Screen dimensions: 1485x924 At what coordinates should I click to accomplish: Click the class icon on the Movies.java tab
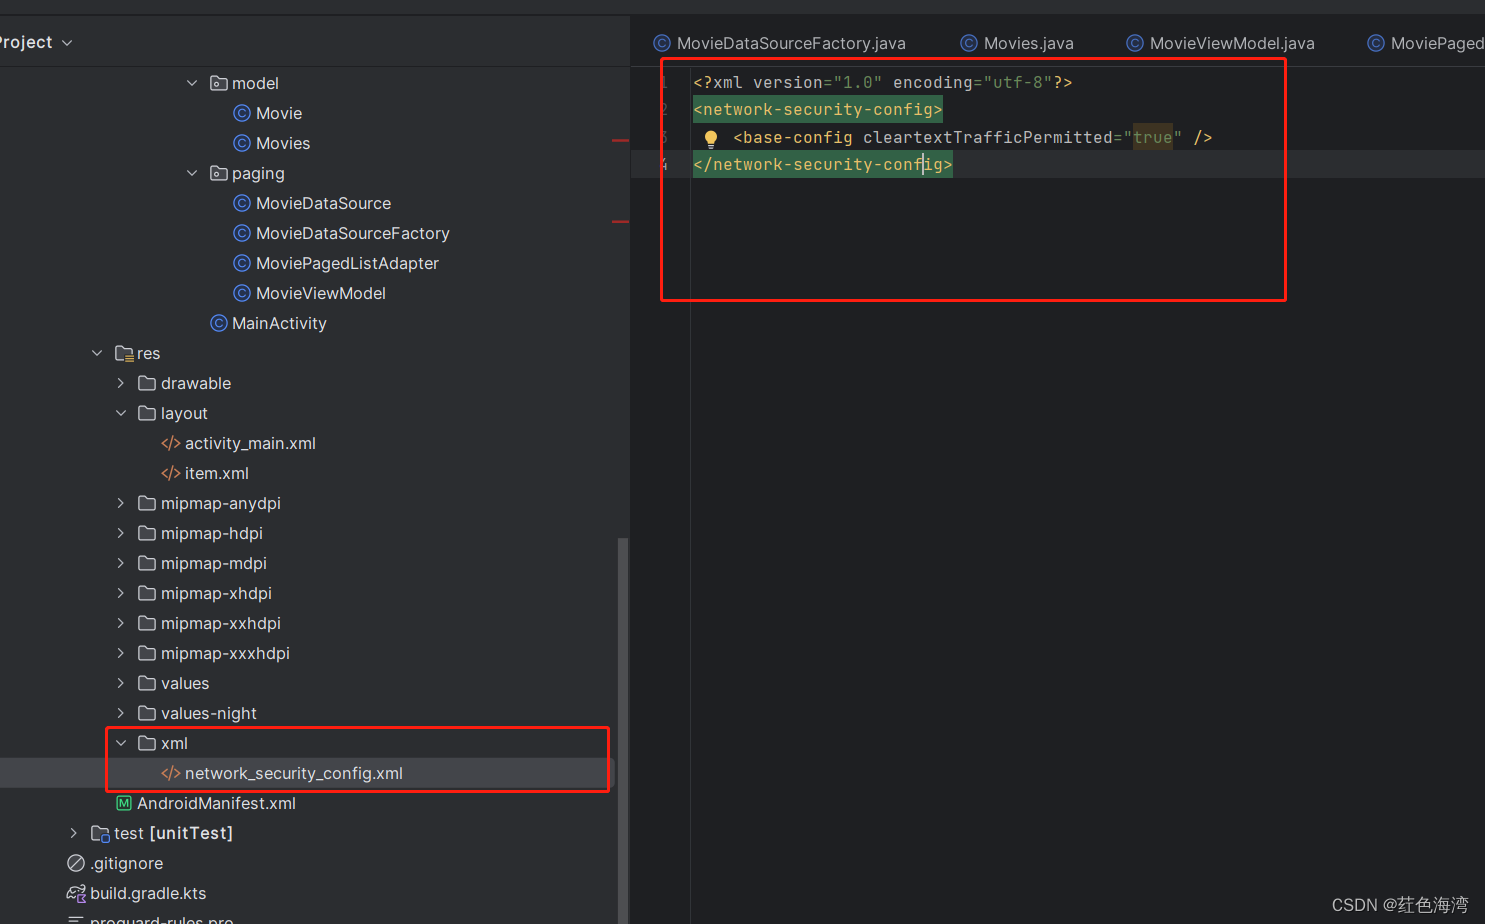(968, 43)
